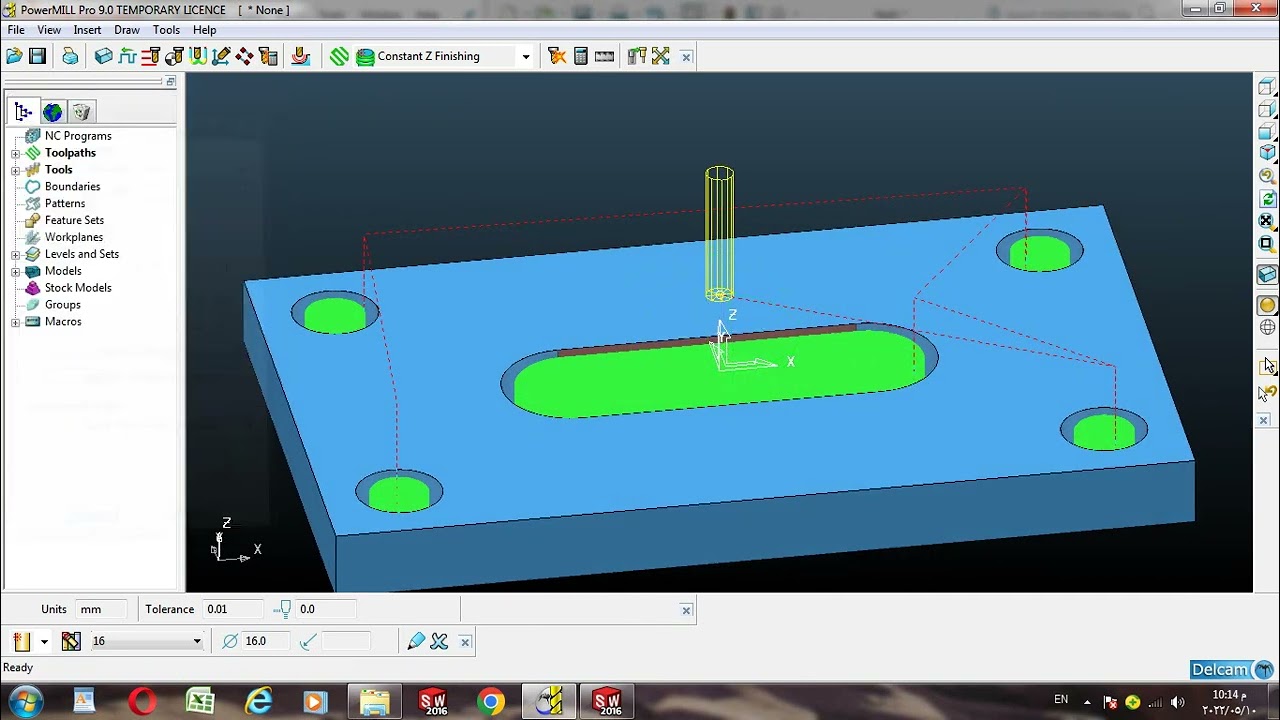Open the Block definition tool
1280x720 pixels.
pos(103,56)
